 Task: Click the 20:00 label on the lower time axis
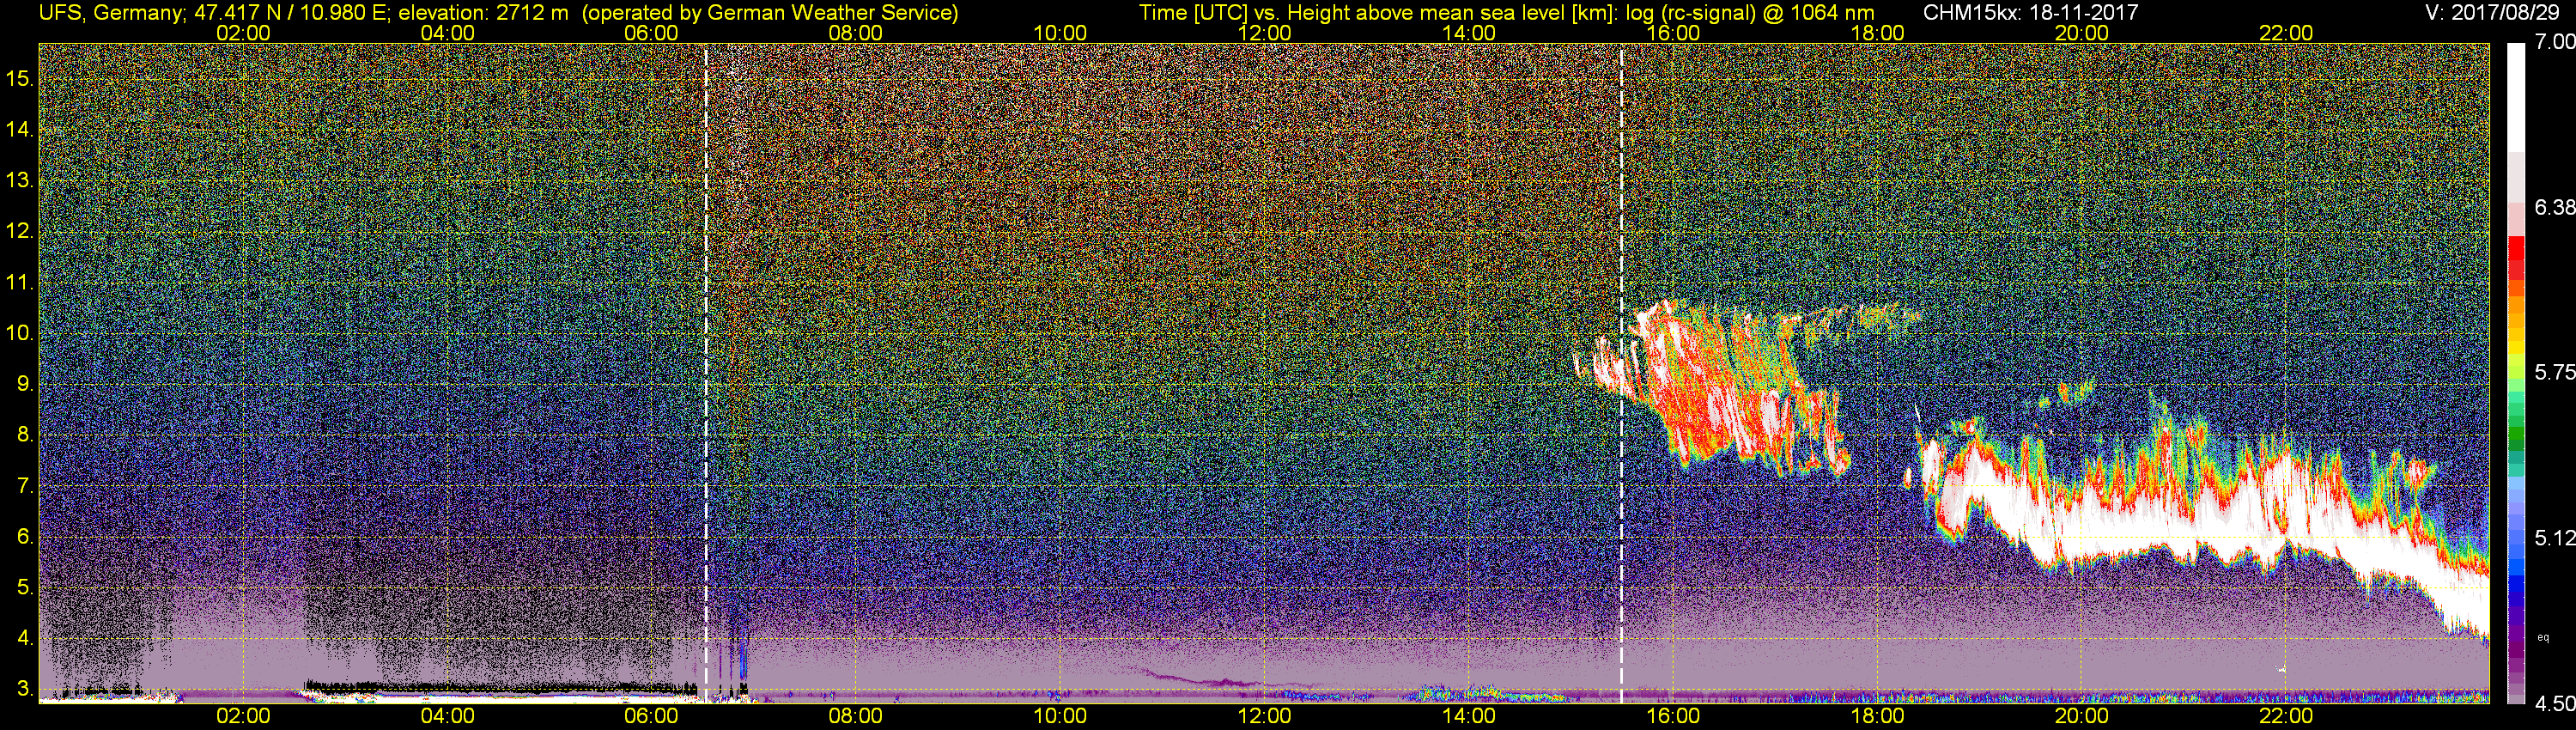coord(2082,716)
